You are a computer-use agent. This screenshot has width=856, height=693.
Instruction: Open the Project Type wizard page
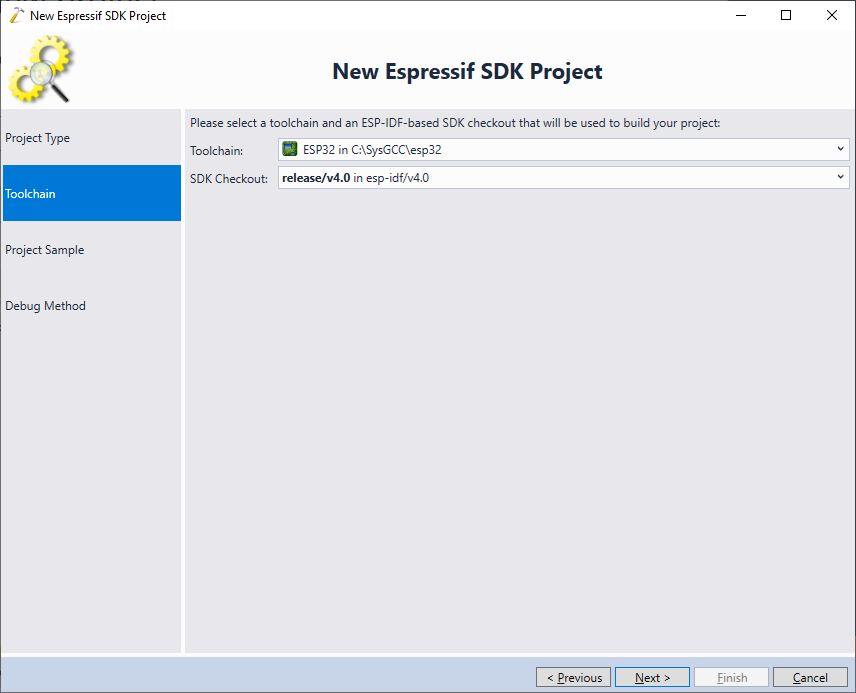(x=92, y=138)
